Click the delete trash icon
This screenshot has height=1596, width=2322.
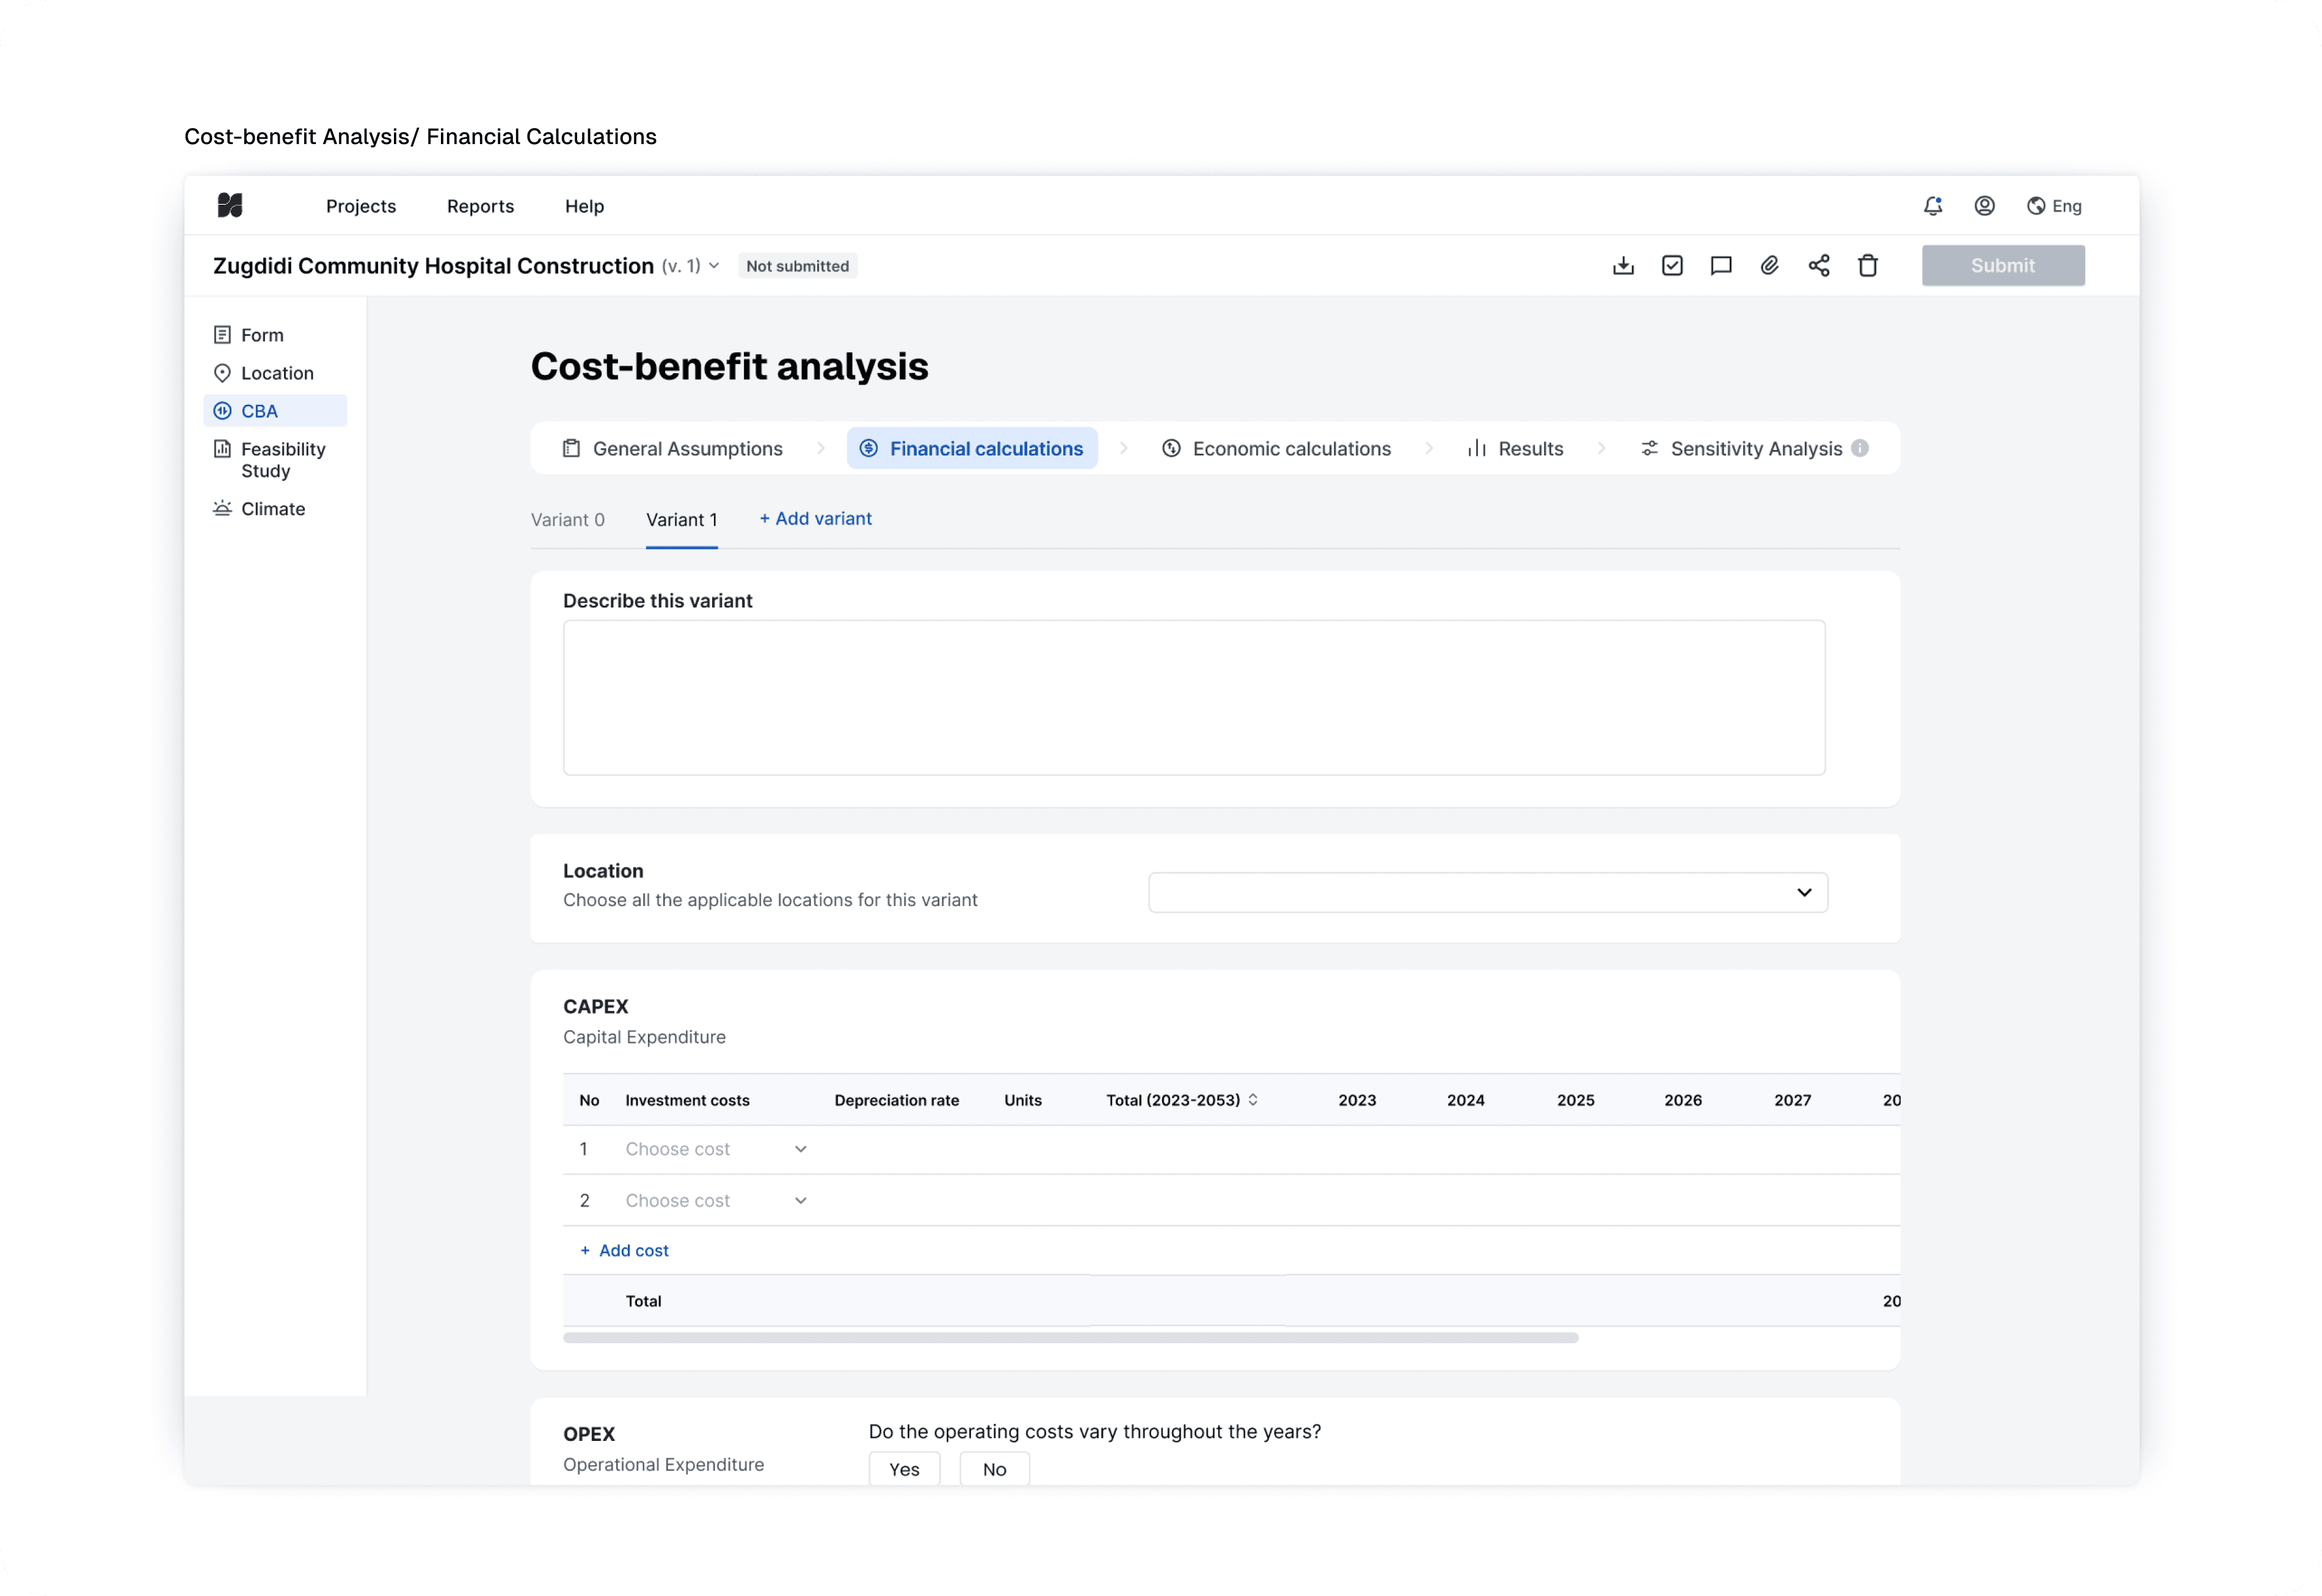click(x=1867, y=266)
